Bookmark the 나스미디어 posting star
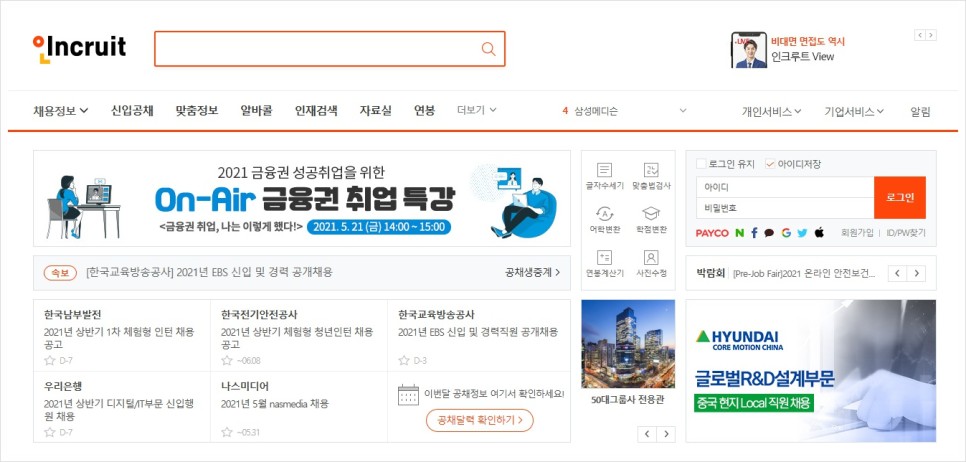966x462 pixels. coord(227,432)
